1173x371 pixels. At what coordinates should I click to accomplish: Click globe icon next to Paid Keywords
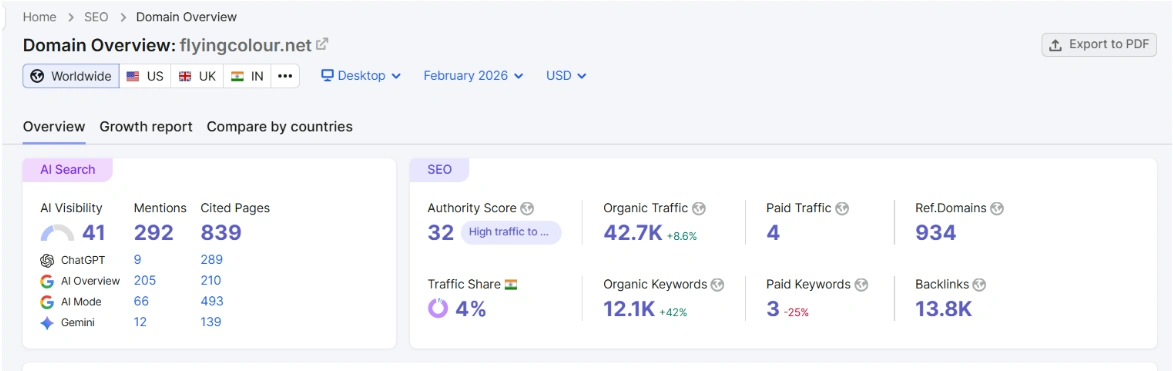[x=862, y=285]
